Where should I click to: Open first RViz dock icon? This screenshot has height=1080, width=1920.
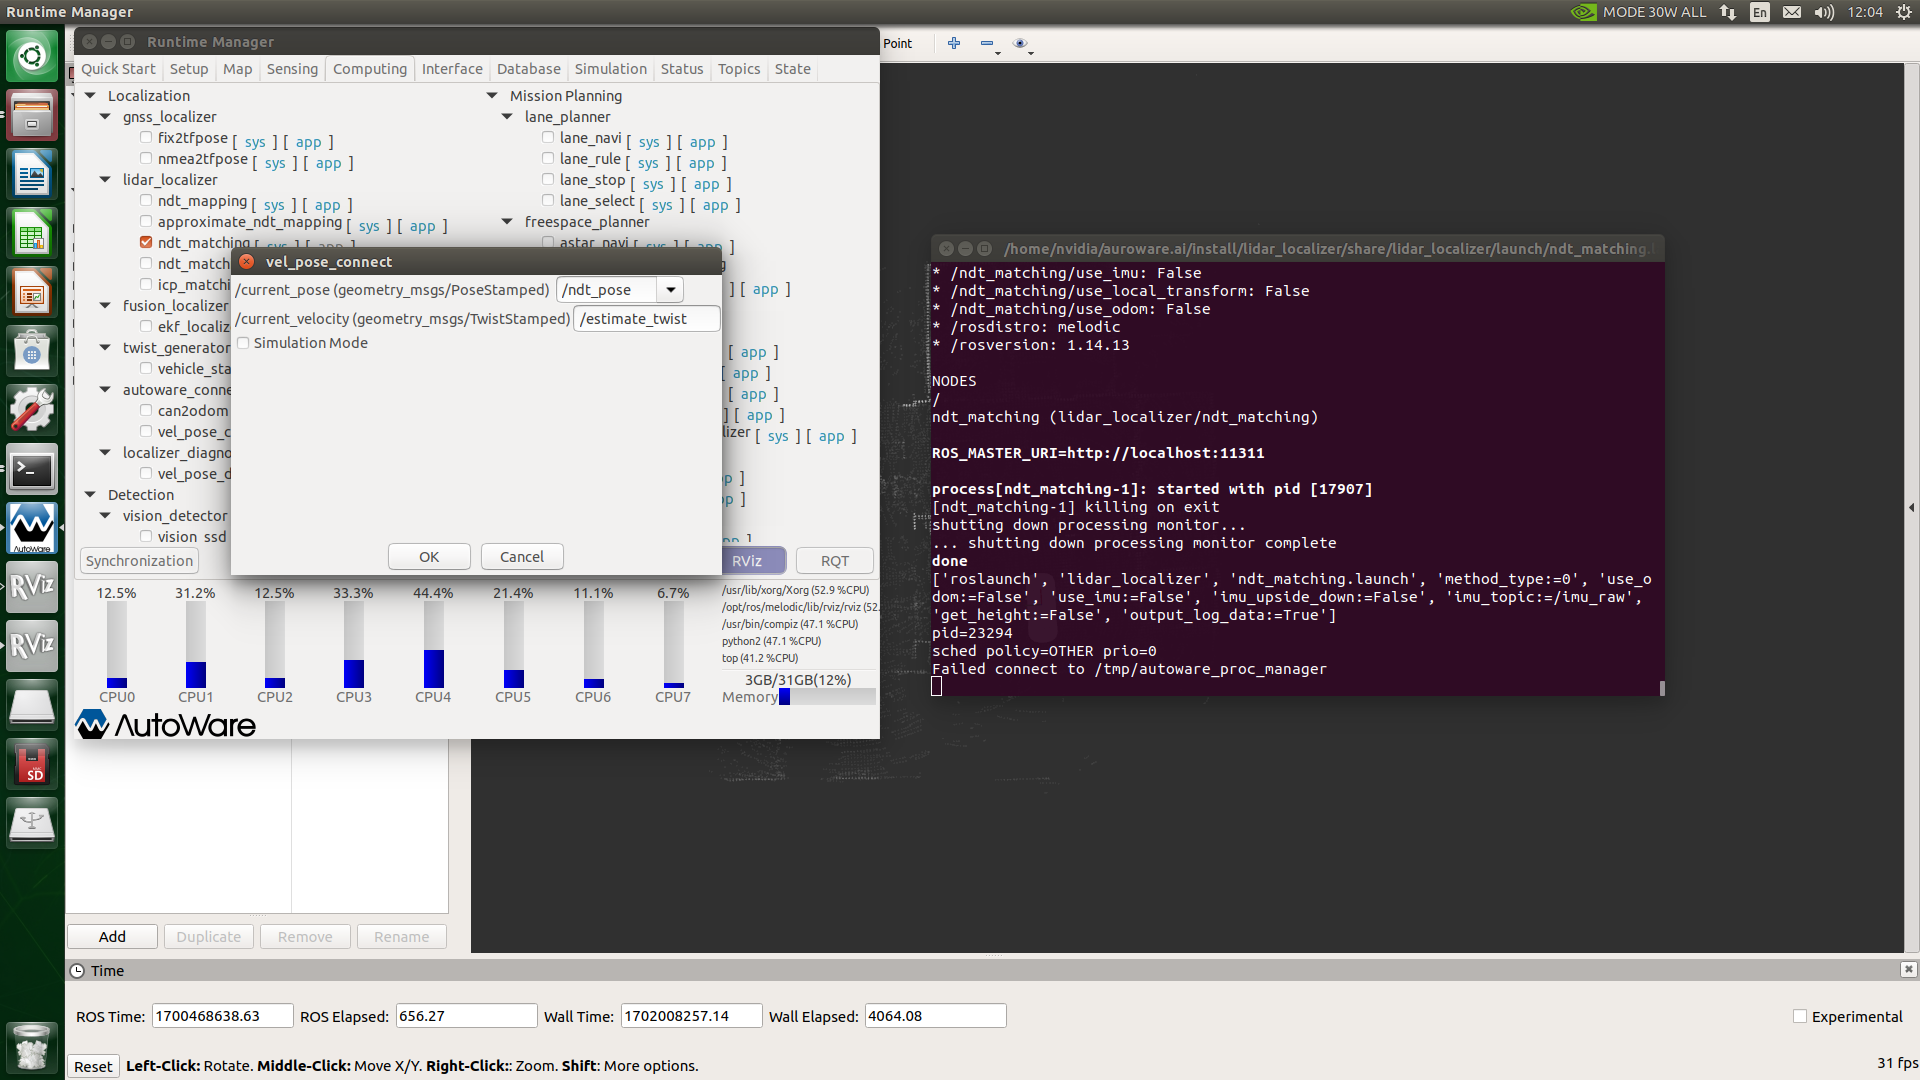click(x=32, y=587)
